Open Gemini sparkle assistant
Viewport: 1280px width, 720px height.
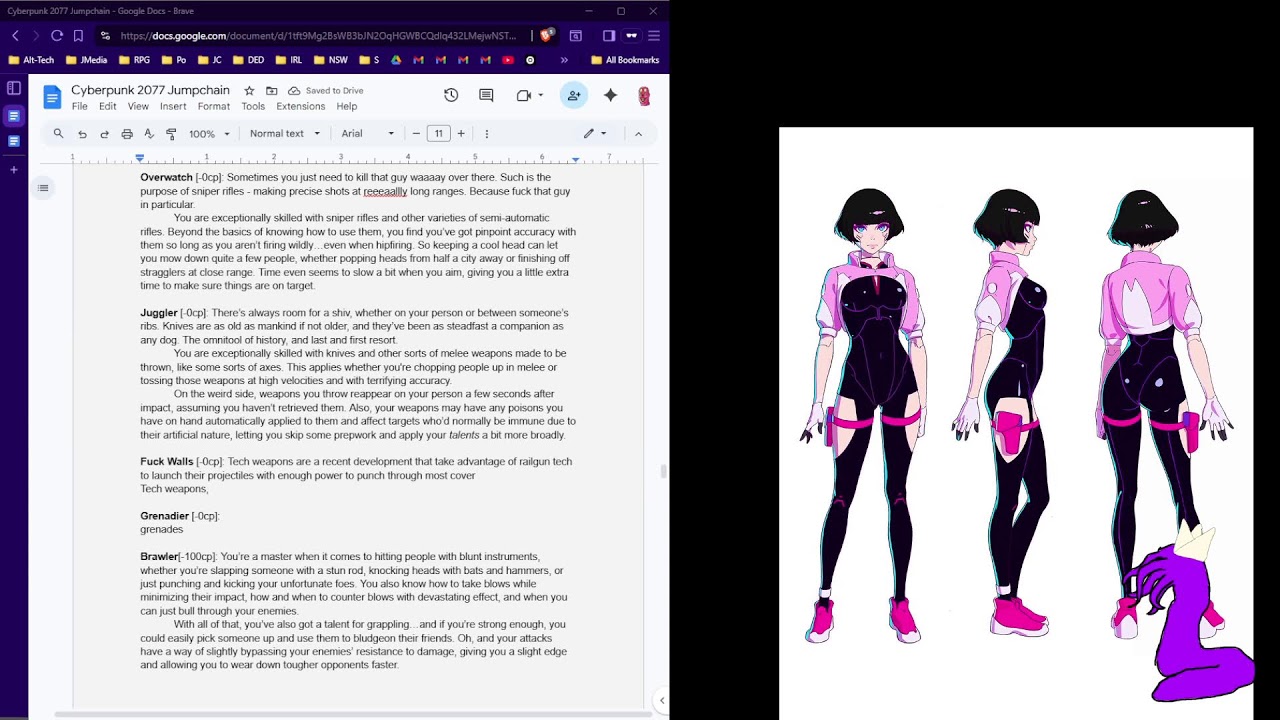pyautogui.click(x=610, y=95)
